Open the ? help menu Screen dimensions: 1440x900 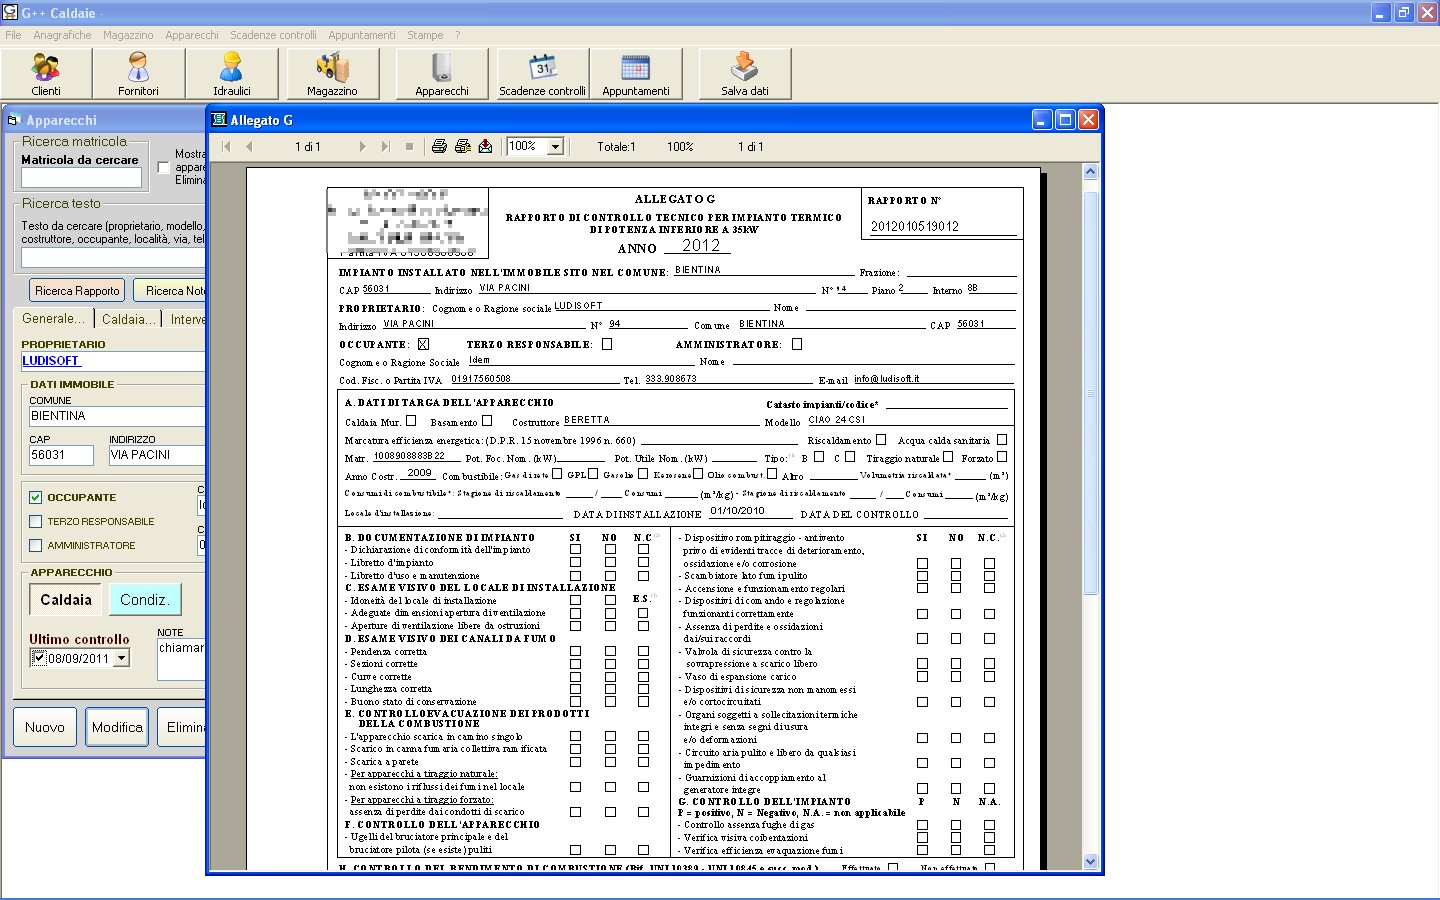458,35
